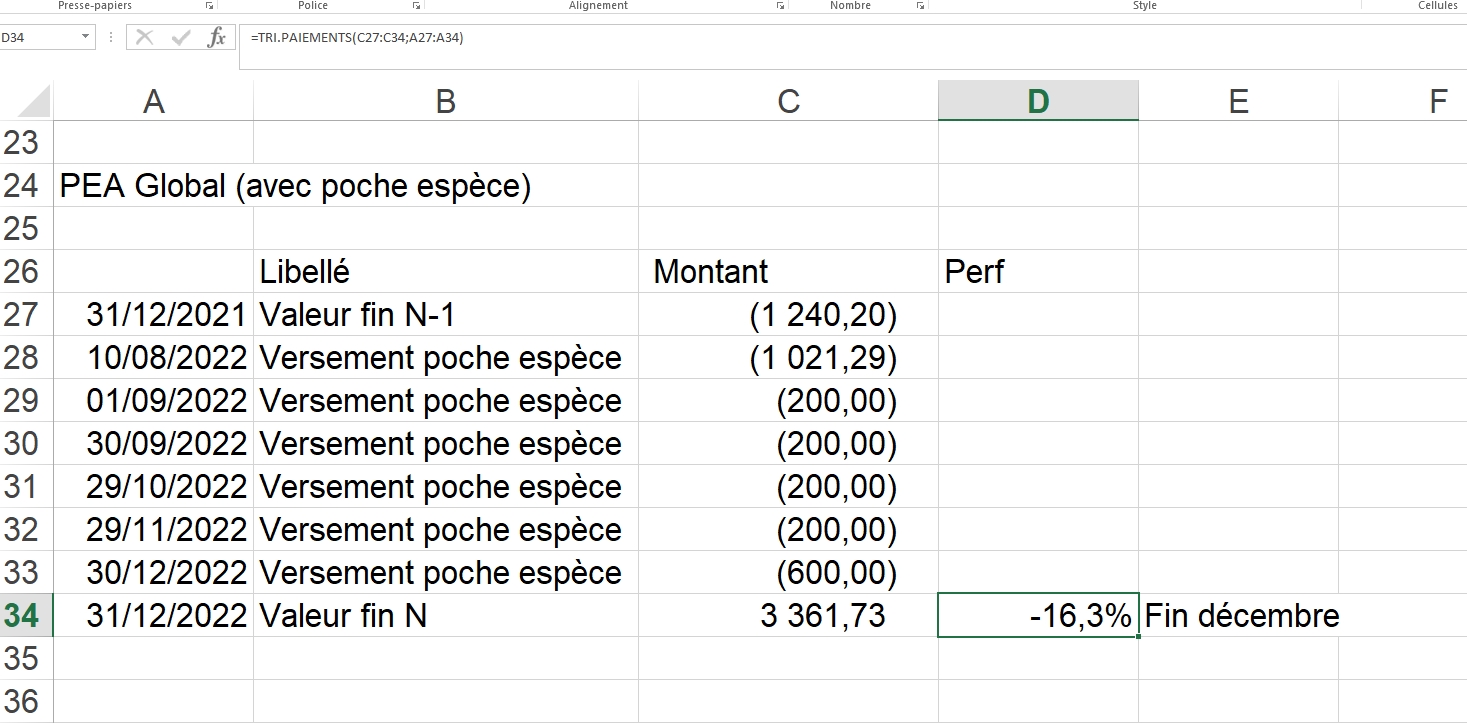
Task: Select row 34 header
Action: click(x=22, y=616)
